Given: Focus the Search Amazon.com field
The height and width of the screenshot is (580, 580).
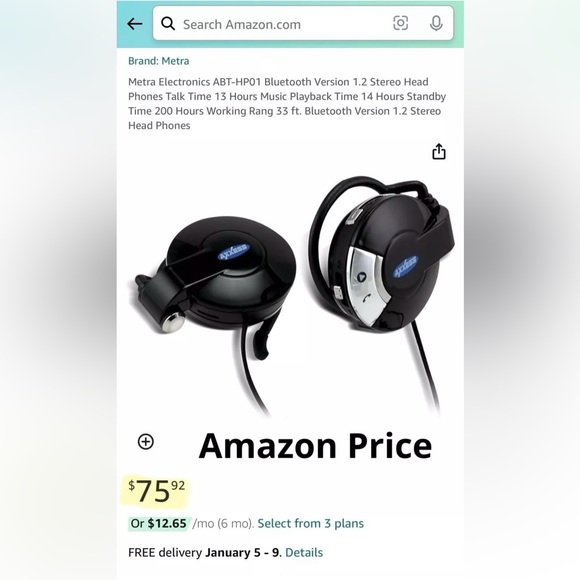Looking at the screenshot, I should (x=303, y=23).
